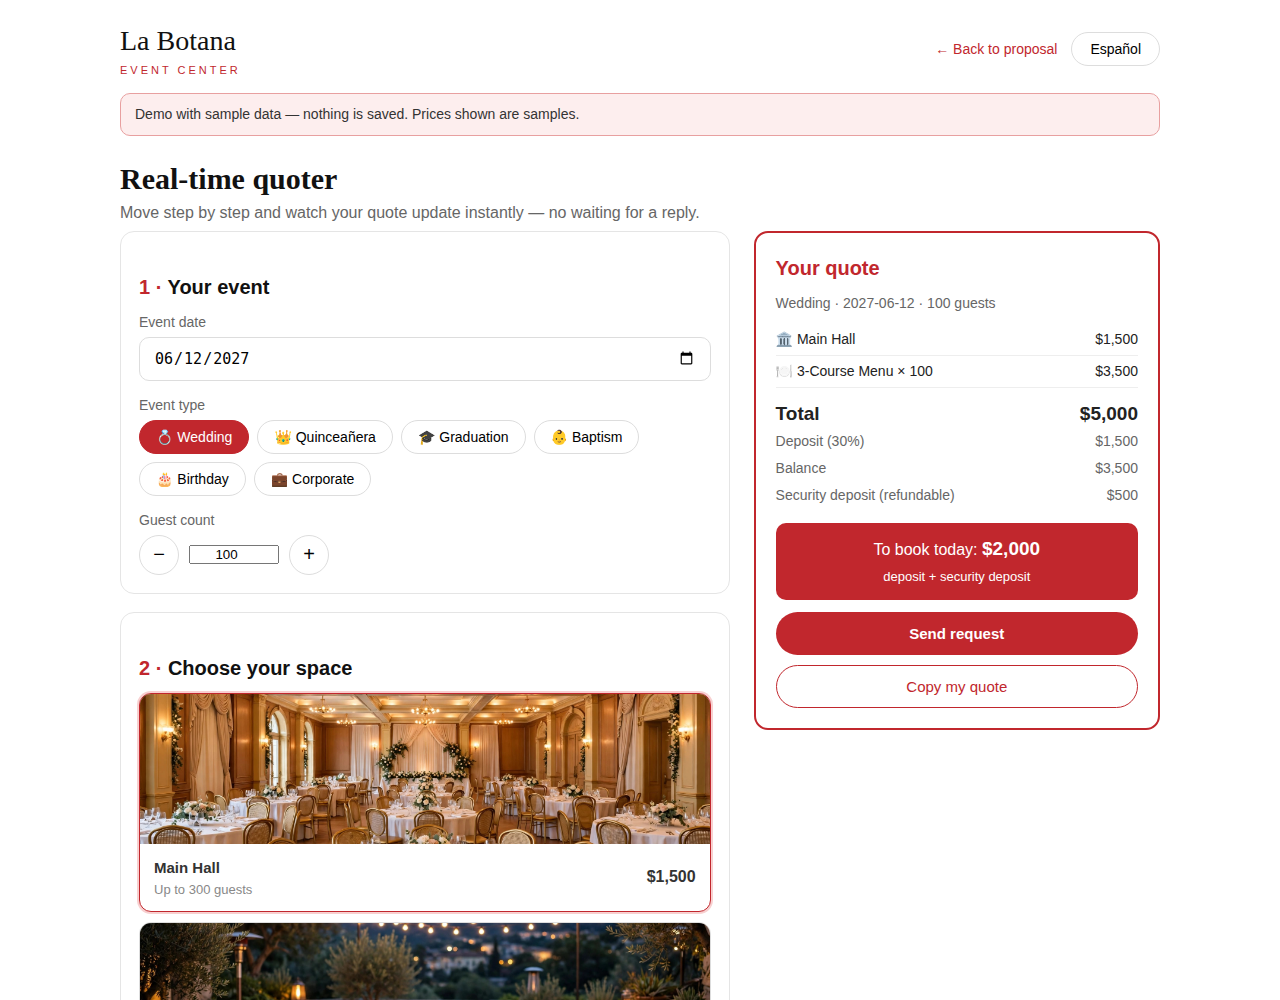
Task: Select the Wedding event type
Action: point(194,437)
